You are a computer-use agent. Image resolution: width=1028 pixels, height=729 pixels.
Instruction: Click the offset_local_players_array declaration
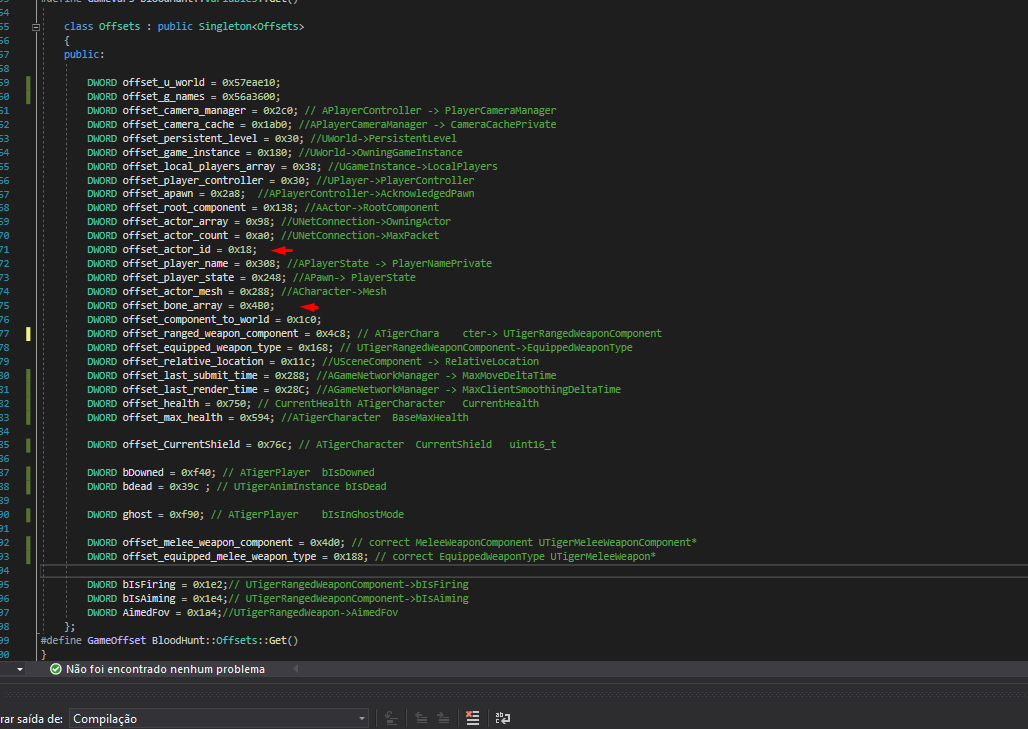click(204, 167)
